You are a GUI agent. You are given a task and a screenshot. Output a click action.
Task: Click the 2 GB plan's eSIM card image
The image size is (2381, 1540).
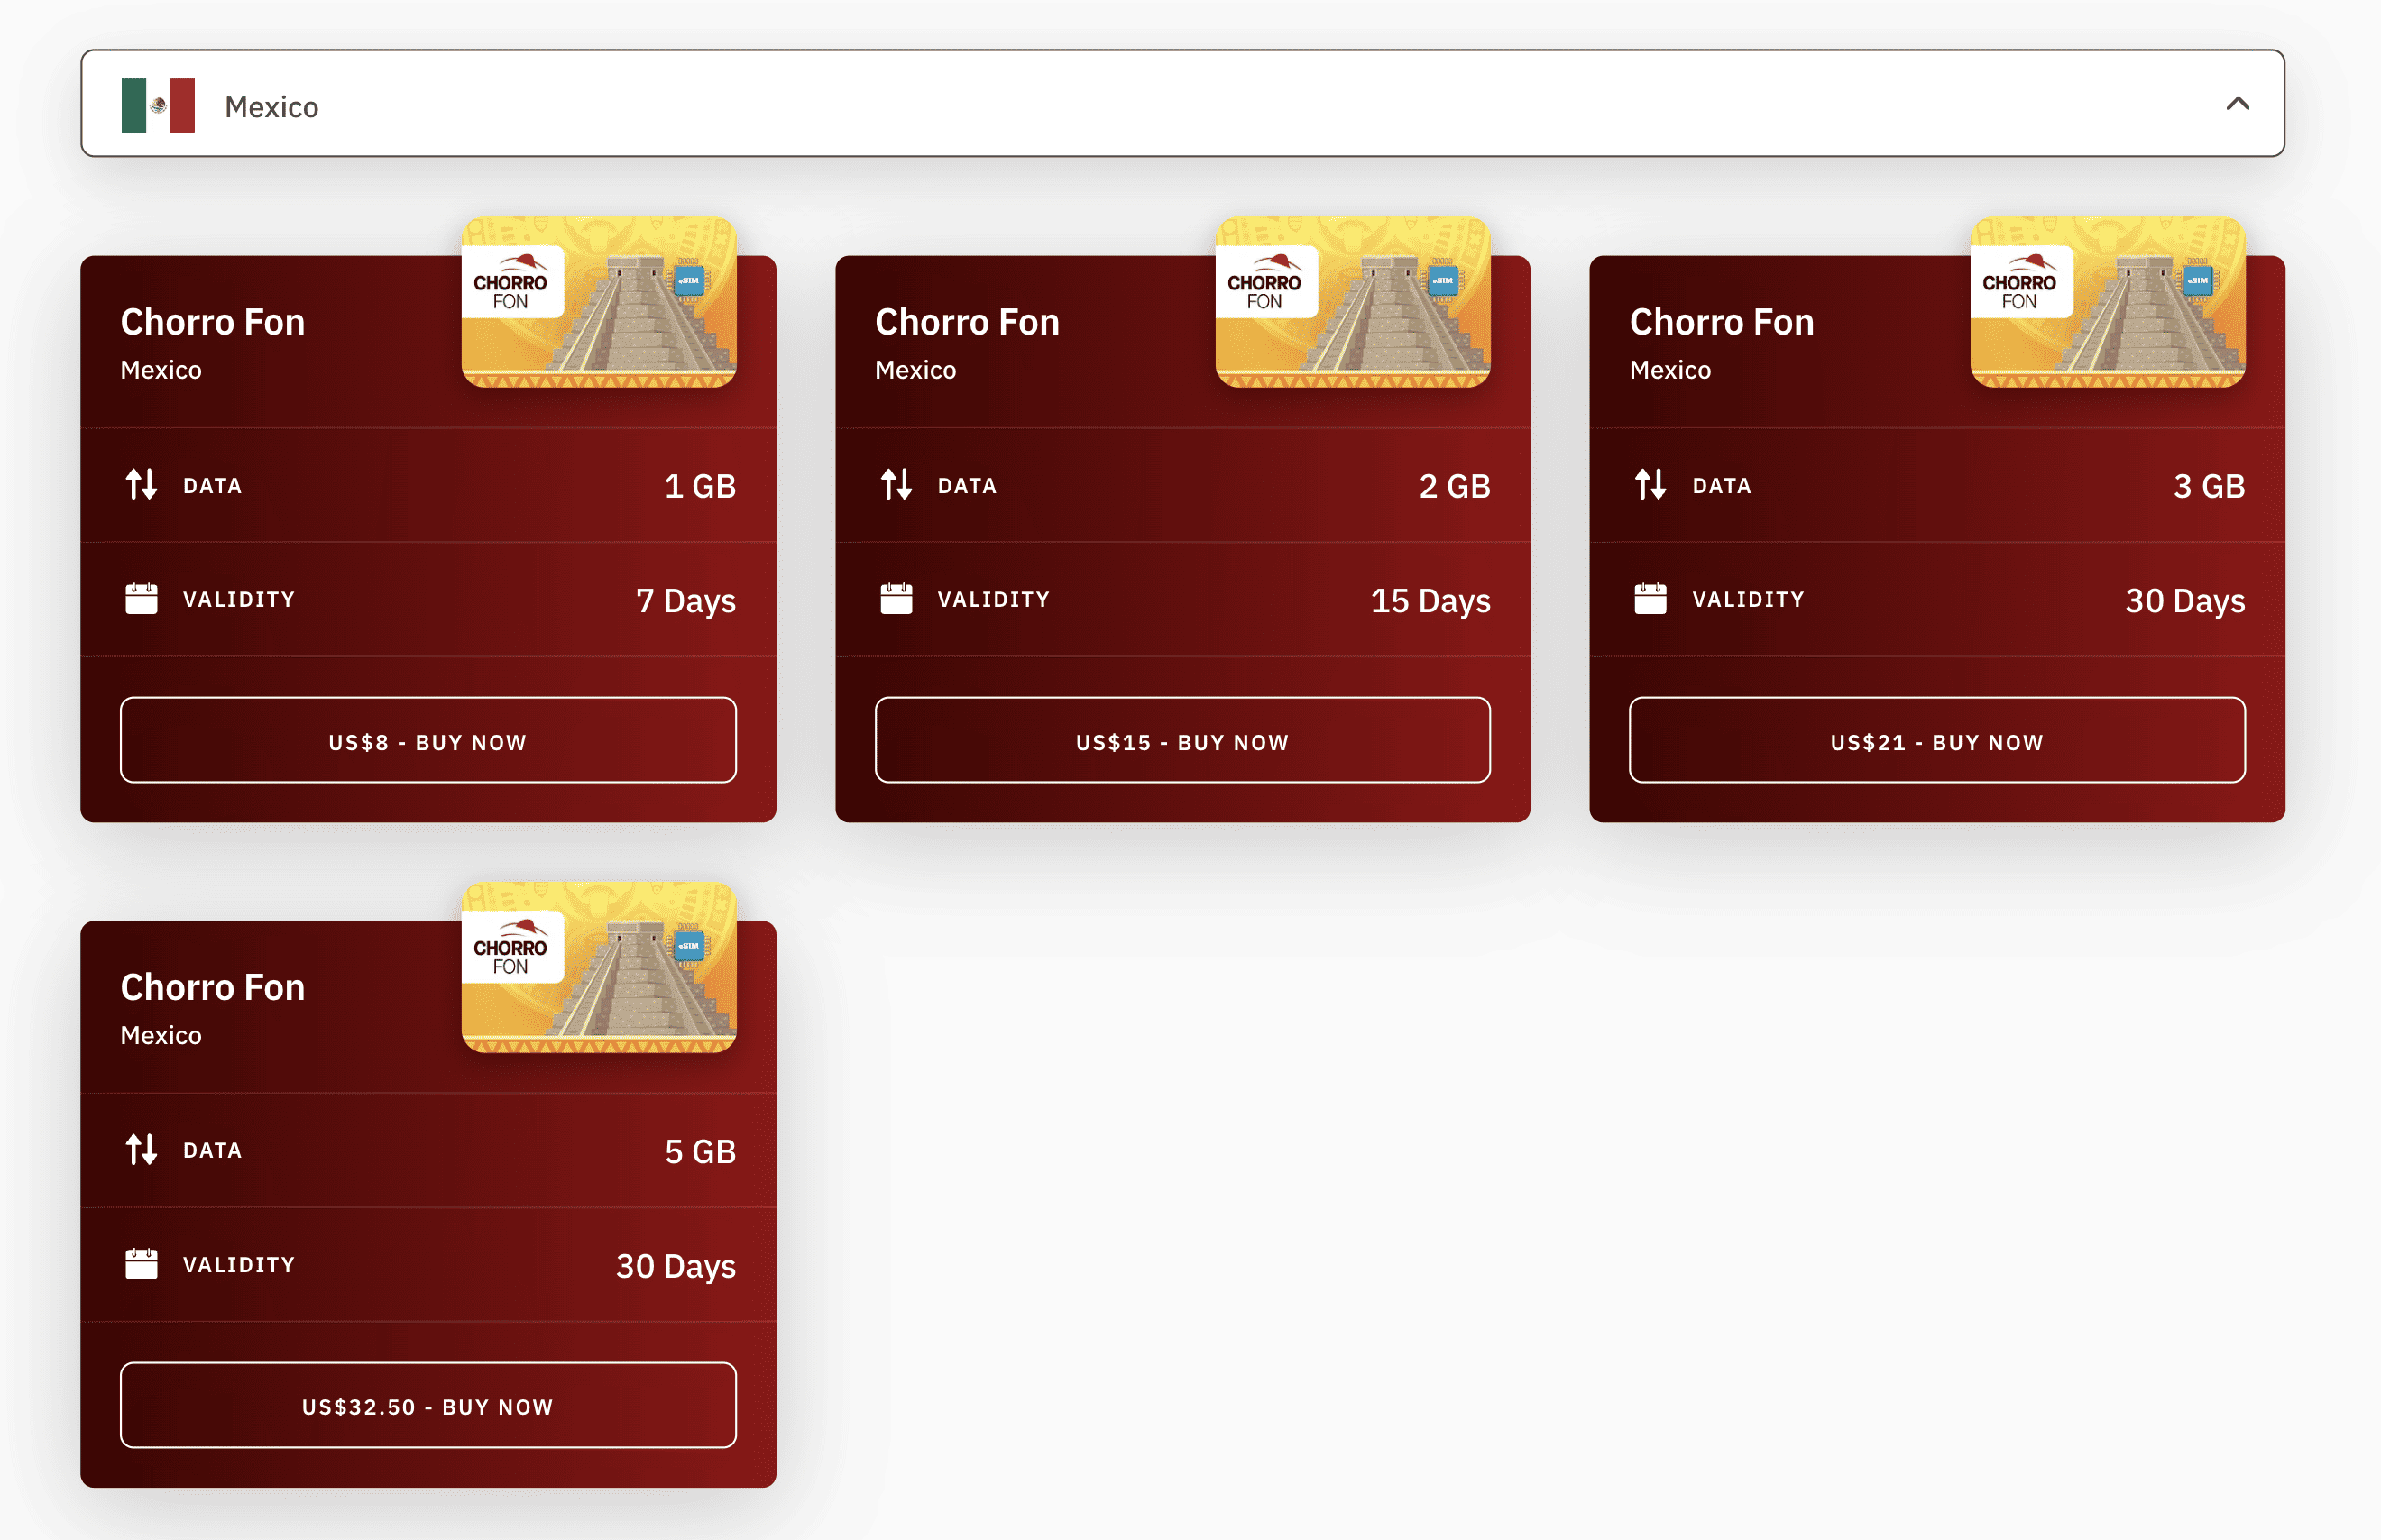(1353, 303)
